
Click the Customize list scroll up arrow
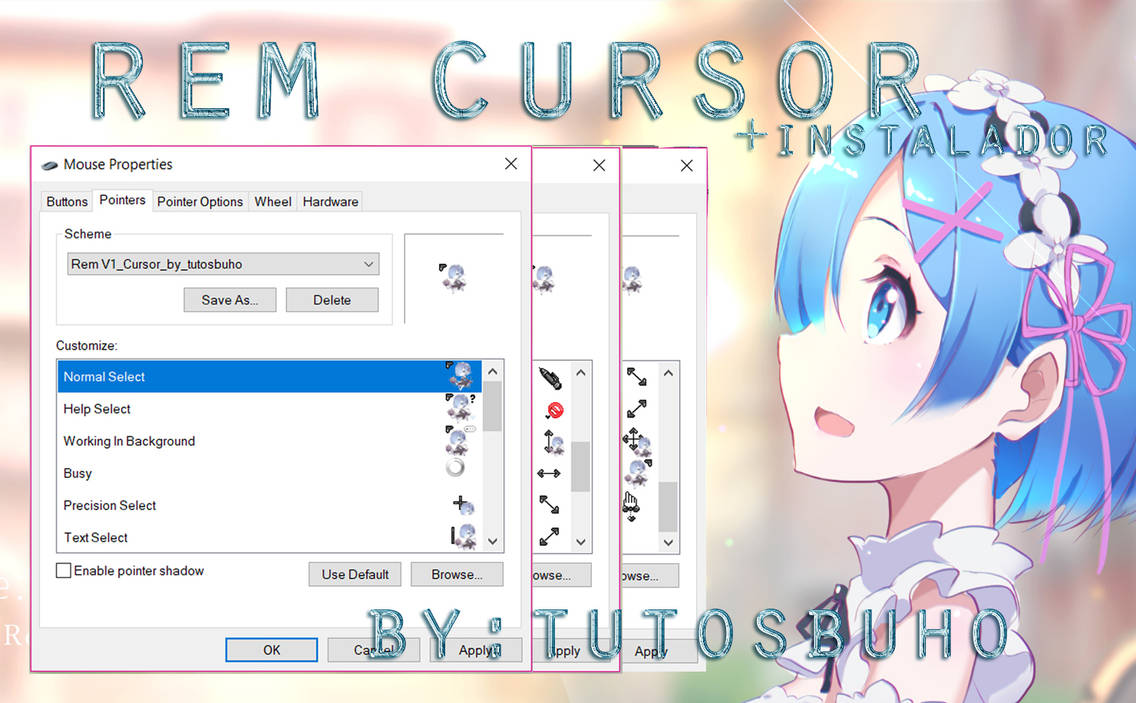(x=493, y=372)
